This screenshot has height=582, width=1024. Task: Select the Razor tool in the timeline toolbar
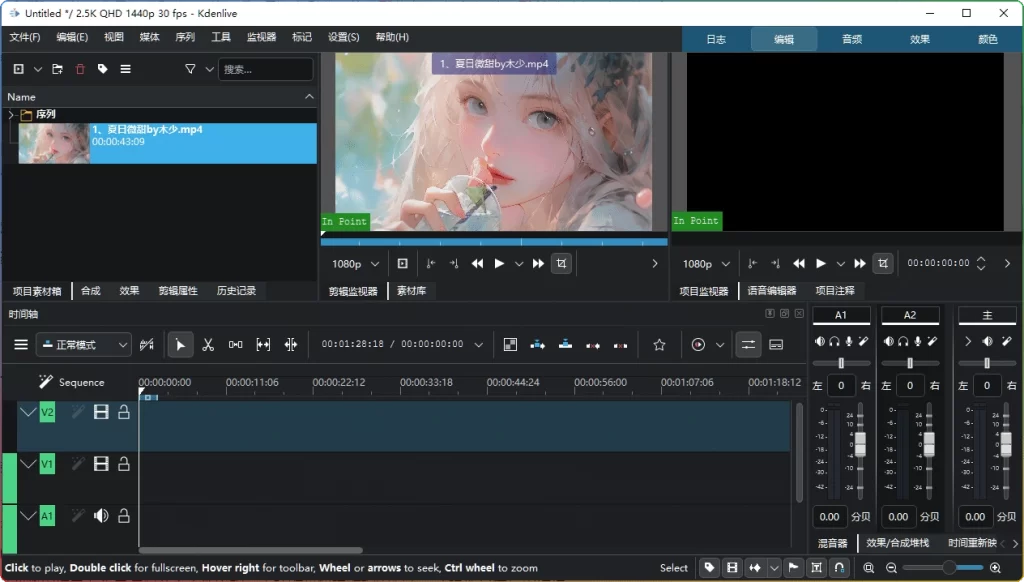(208, 345)
